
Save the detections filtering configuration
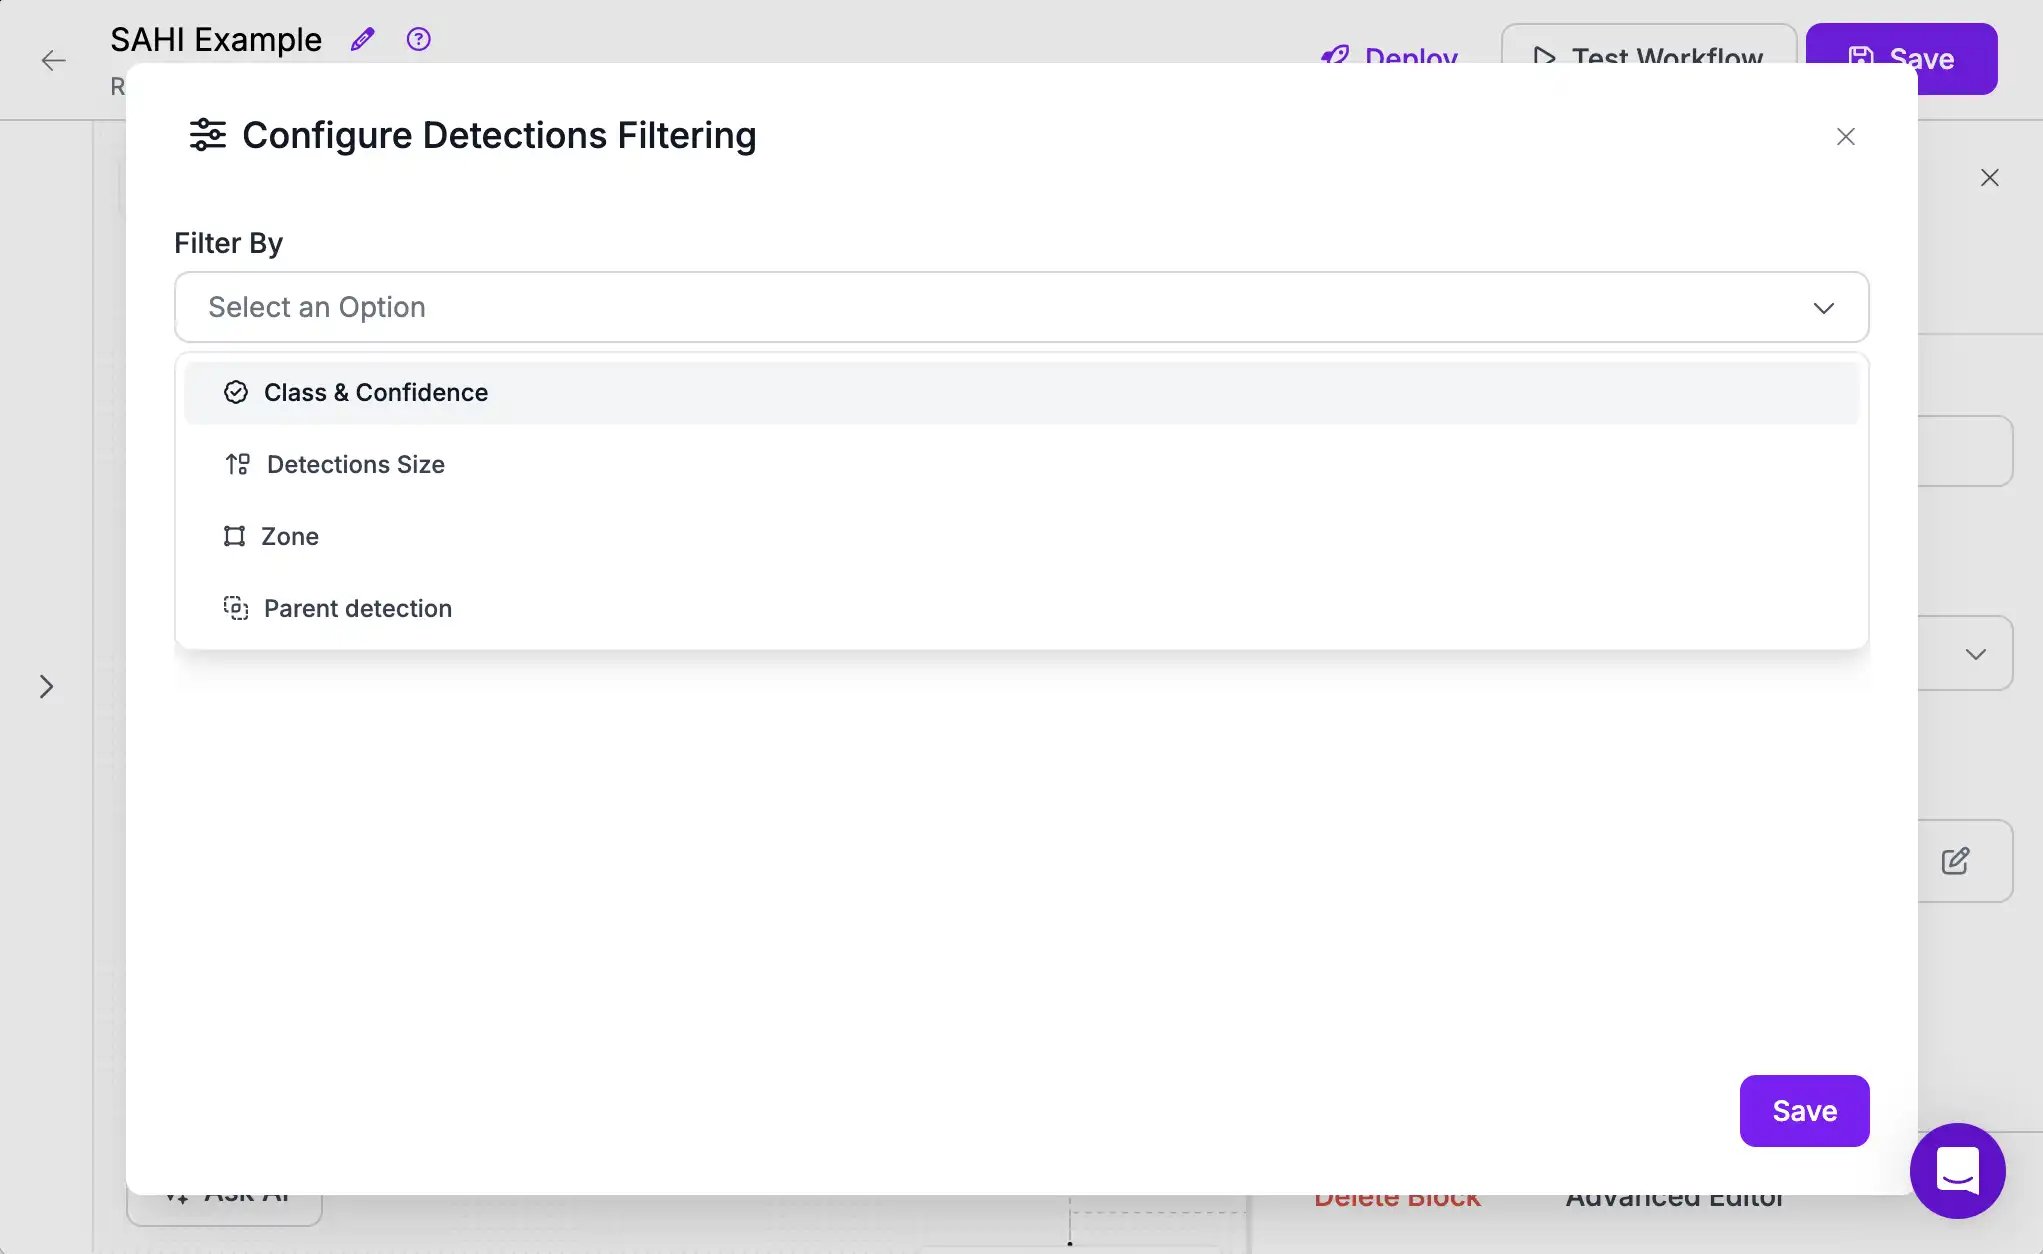point(1804,1111)
